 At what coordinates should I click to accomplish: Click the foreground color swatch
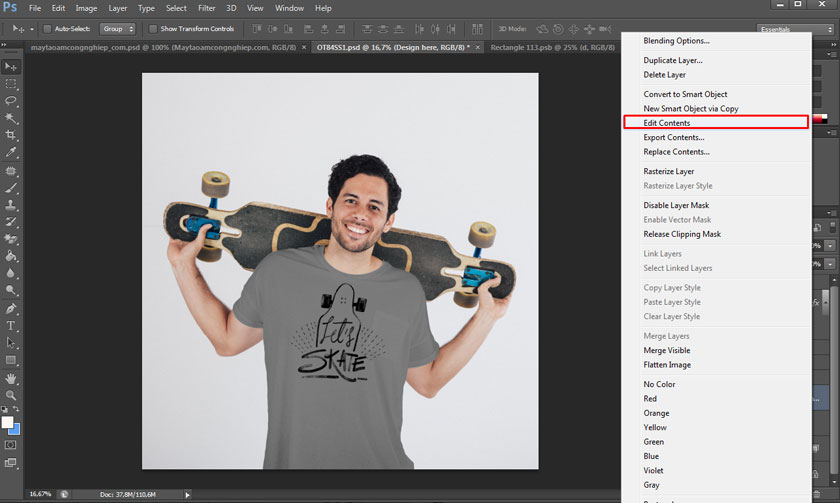[x=6, y=422]
